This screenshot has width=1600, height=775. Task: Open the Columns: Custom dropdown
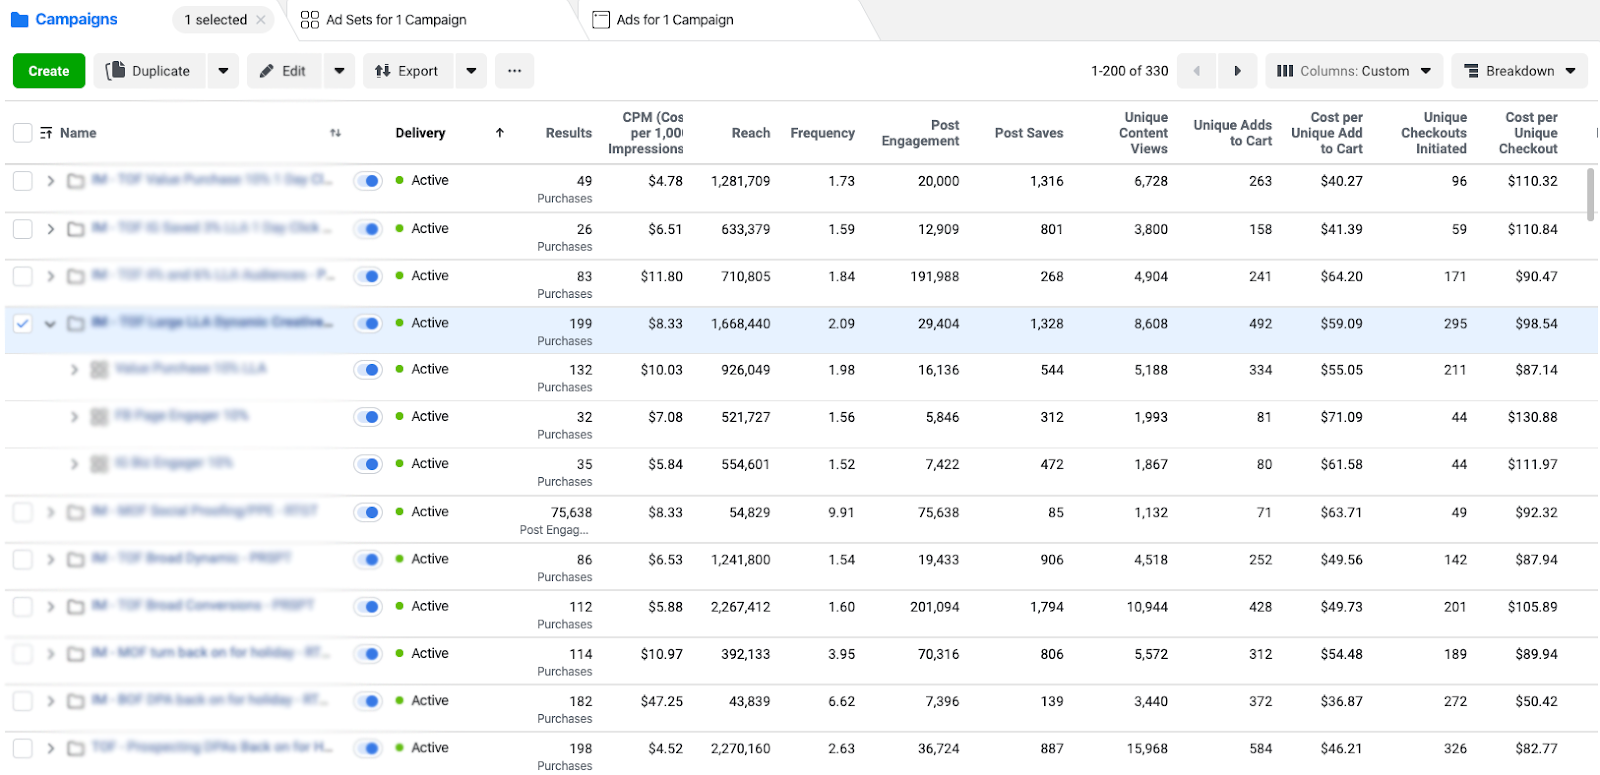tap(1354, 71)
